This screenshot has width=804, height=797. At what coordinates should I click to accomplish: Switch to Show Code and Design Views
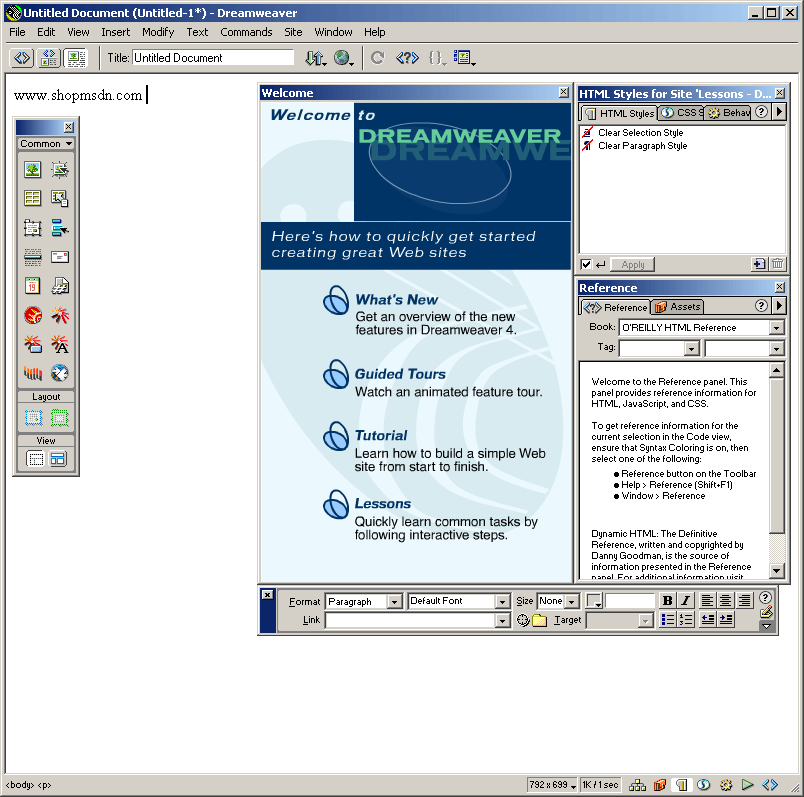[49, 58]
